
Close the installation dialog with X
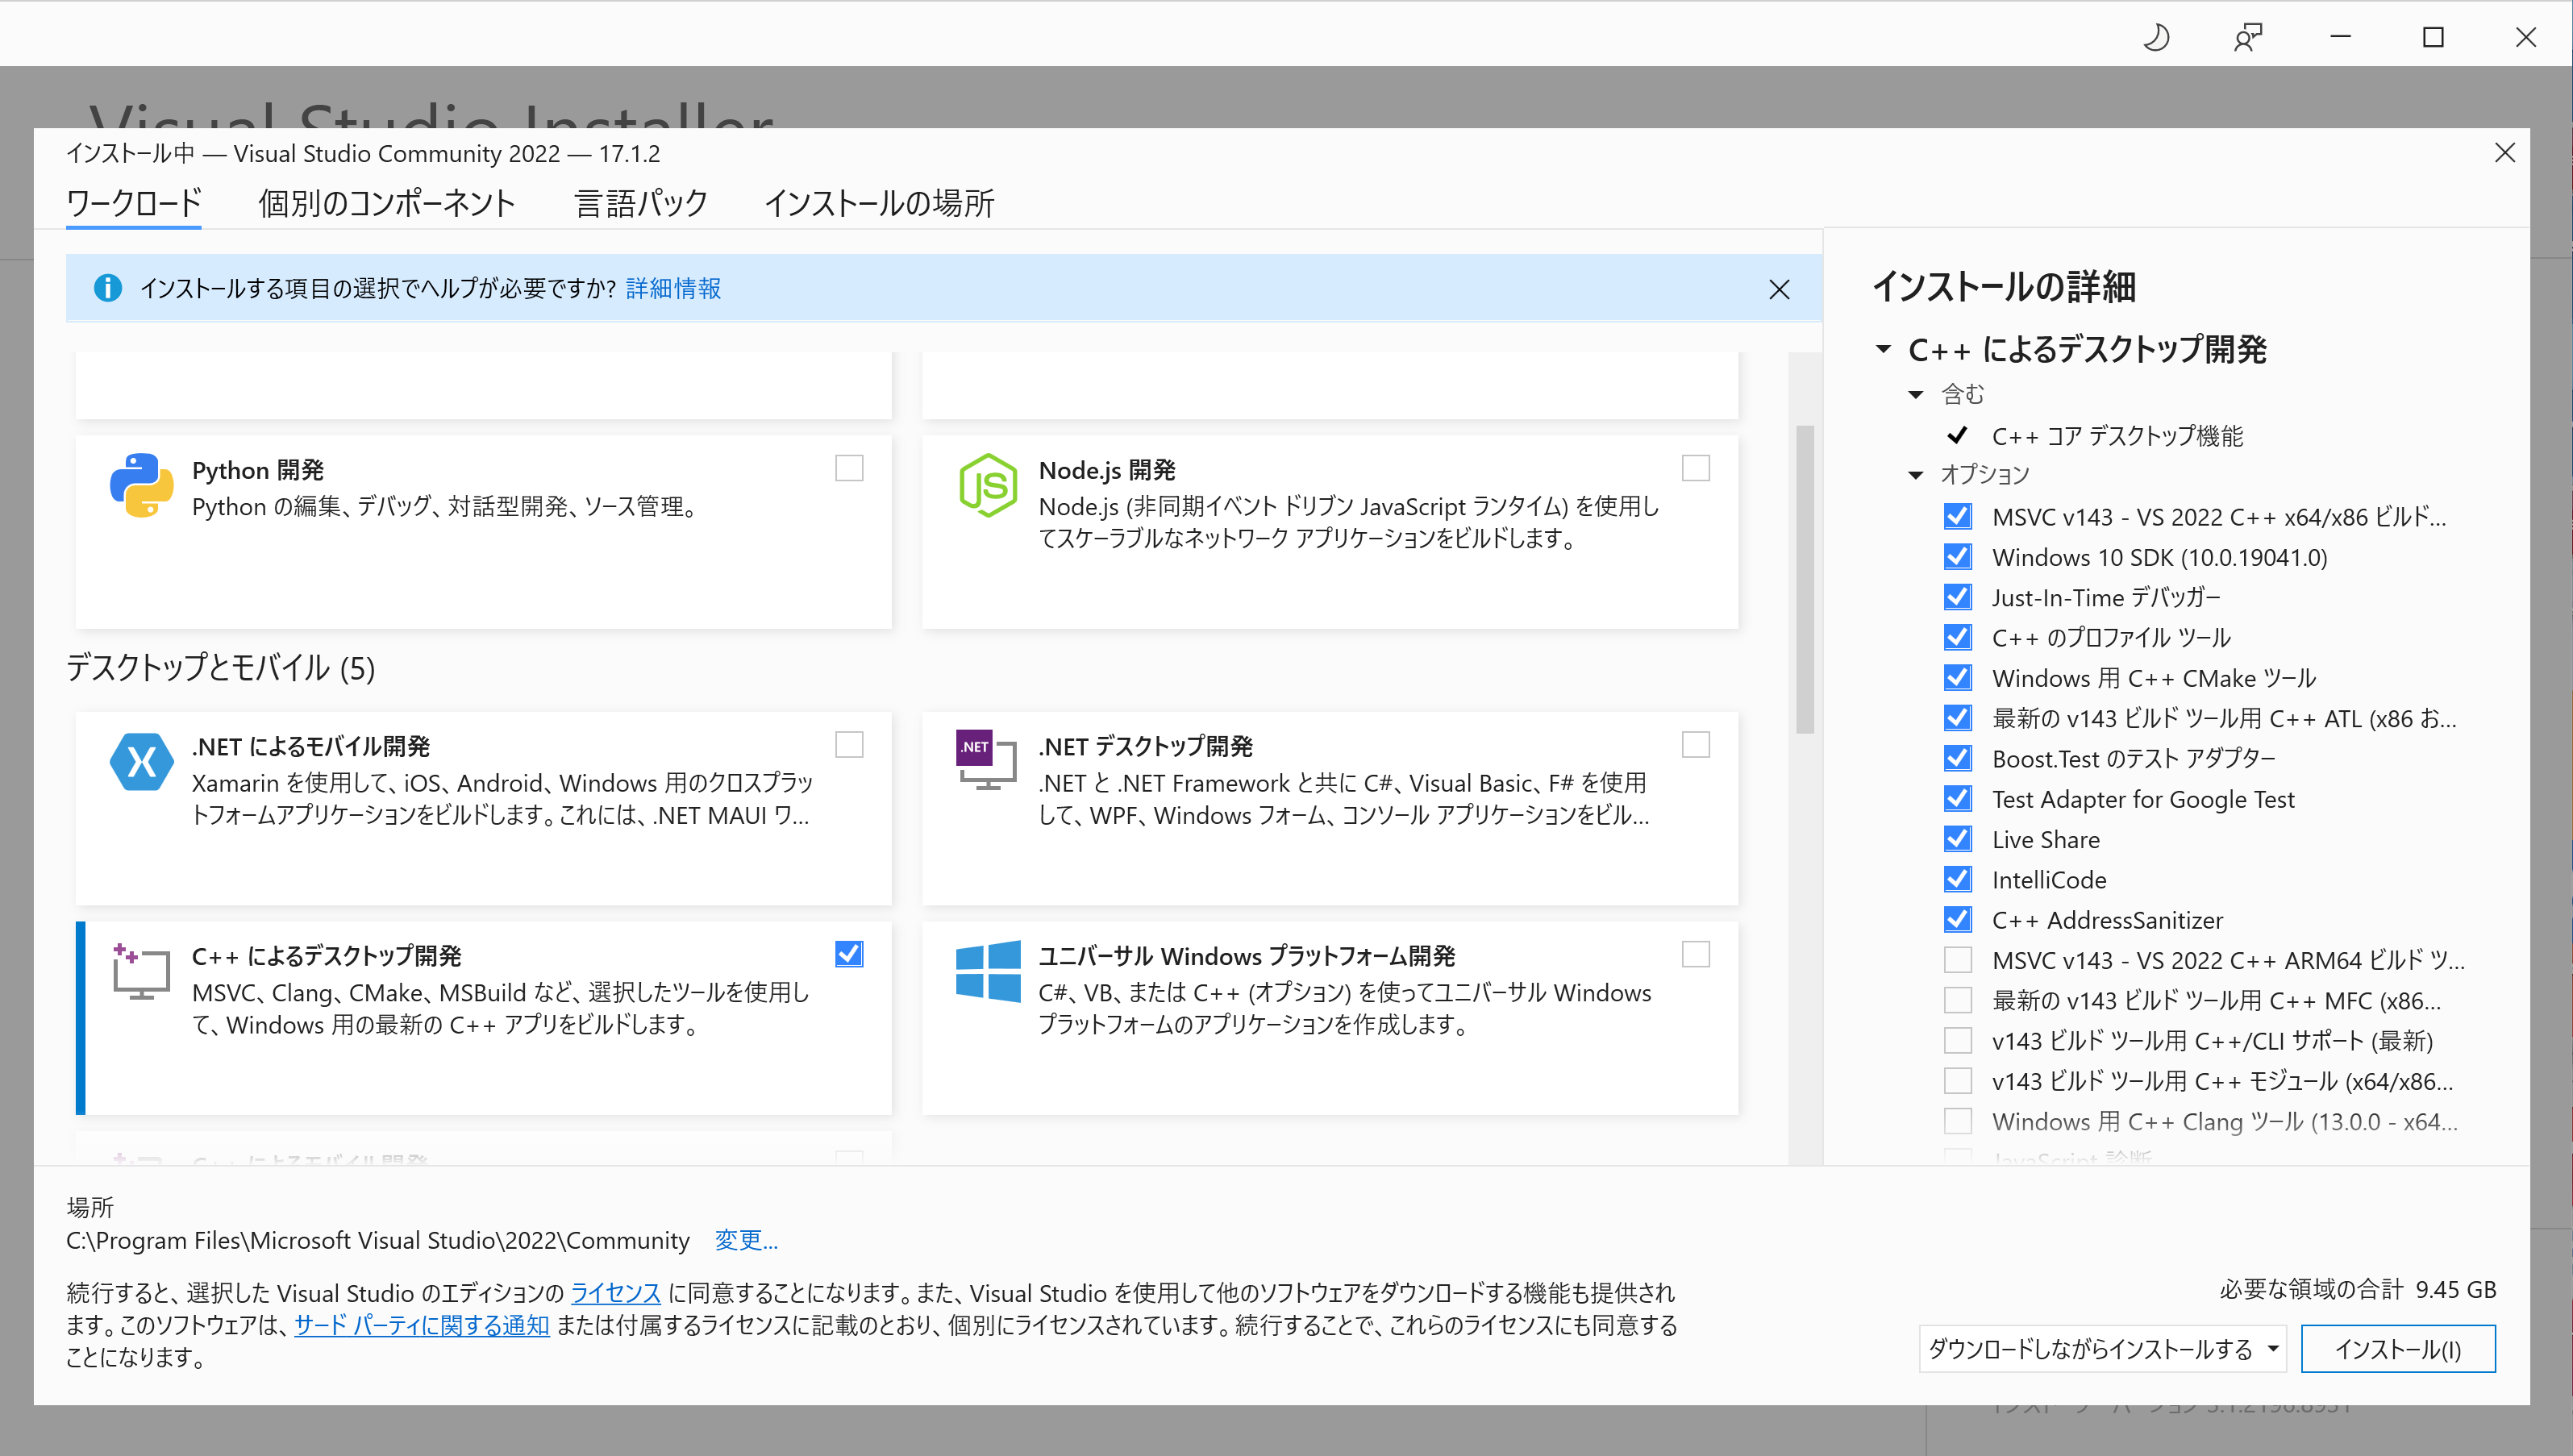point(2504,153)
